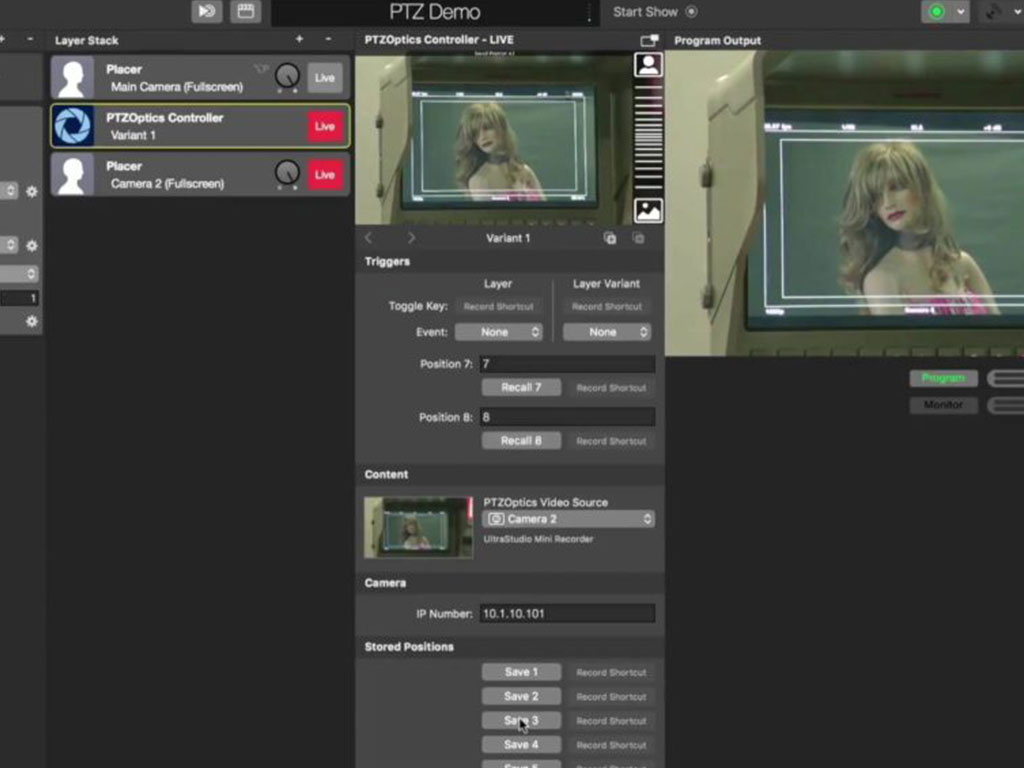Select the Monitor output button
The width and height of the screenshot is (1024, 768).
click(944, 405)
